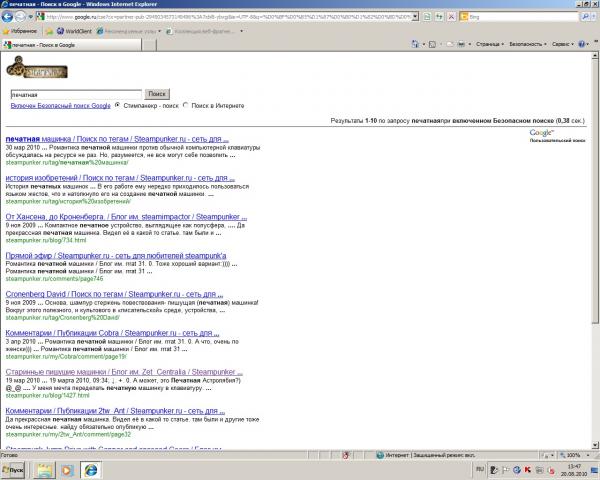The width and height of the screenshot is (600, 480).
Task: Open result Cronenberg David / Поиск по тегам
Action: point(114,294)
